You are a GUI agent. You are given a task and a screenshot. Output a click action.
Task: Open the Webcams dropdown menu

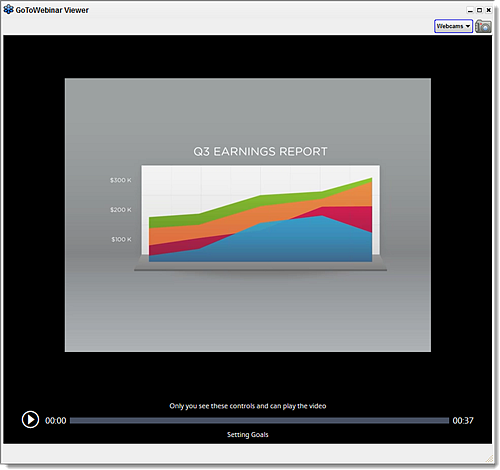[x=453, y=26]
